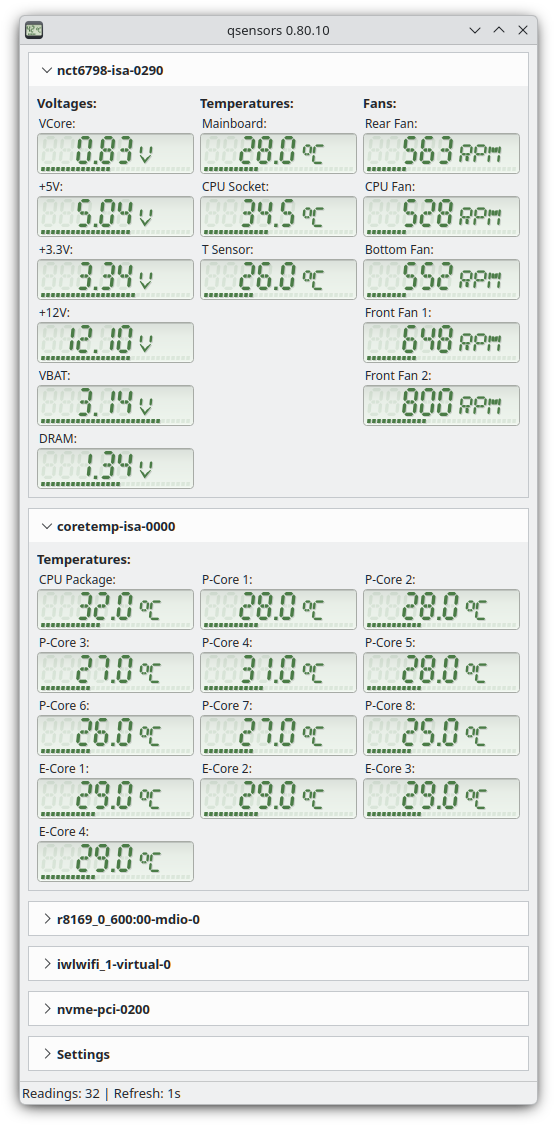Click the Rear Fan RPM display

[441, 153]
